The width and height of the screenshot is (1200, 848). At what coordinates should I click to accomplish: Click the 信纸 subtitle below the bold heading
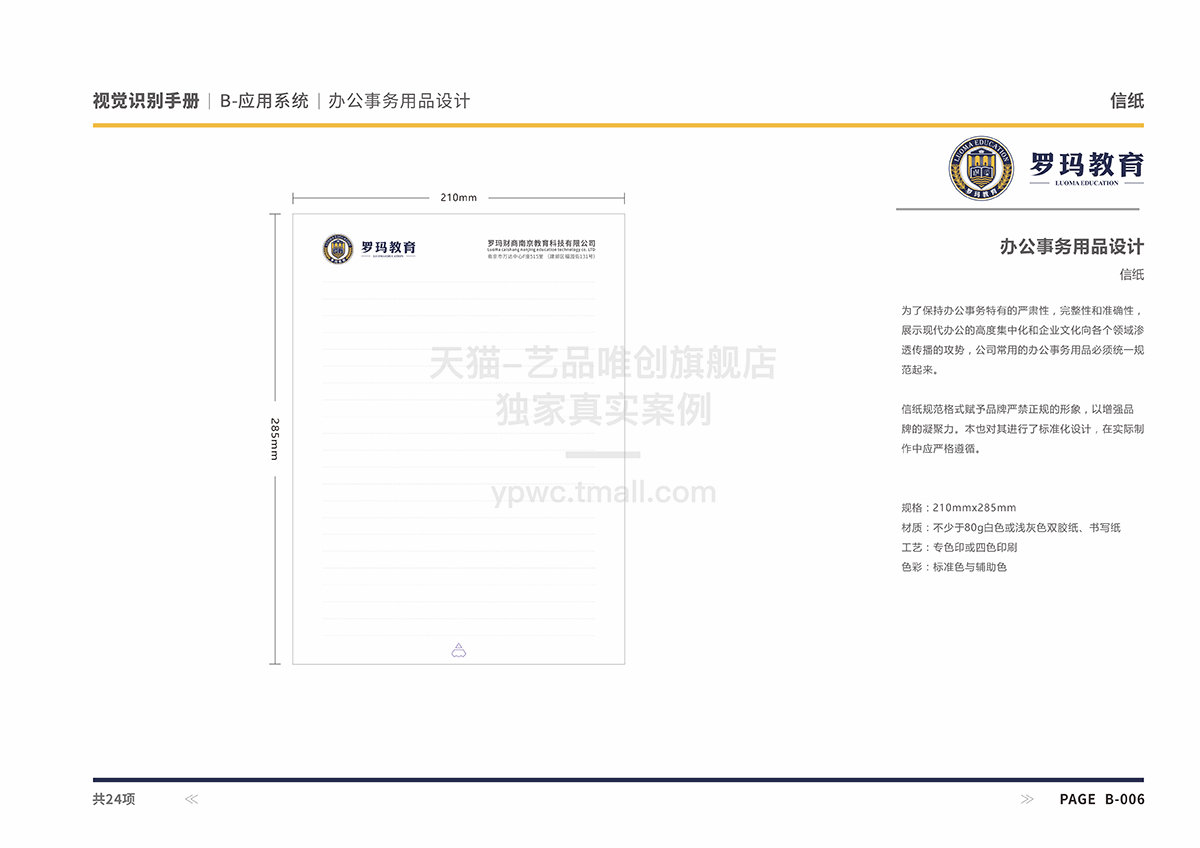click(x=1132, y=274)
